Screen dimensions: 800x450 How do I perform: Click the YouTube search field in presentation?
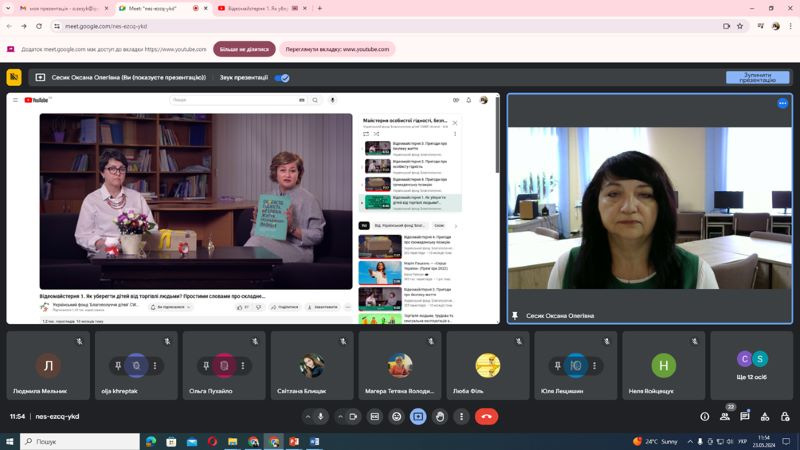[x=233, y=100]
